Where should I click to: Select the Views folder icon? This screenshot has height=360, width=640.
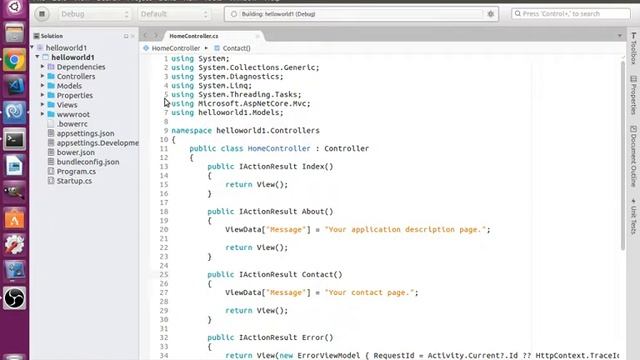51,105
